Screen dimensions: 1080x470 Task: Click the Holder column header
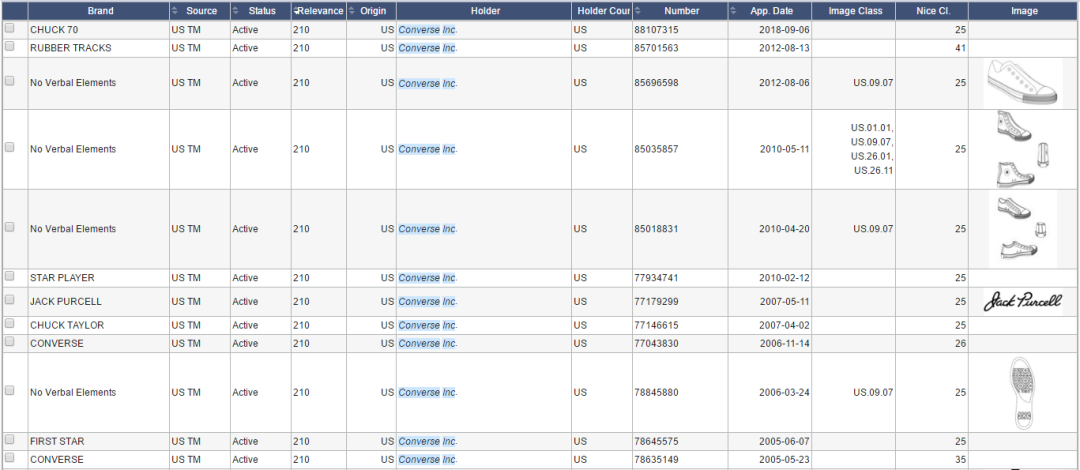tap(486, 11)
